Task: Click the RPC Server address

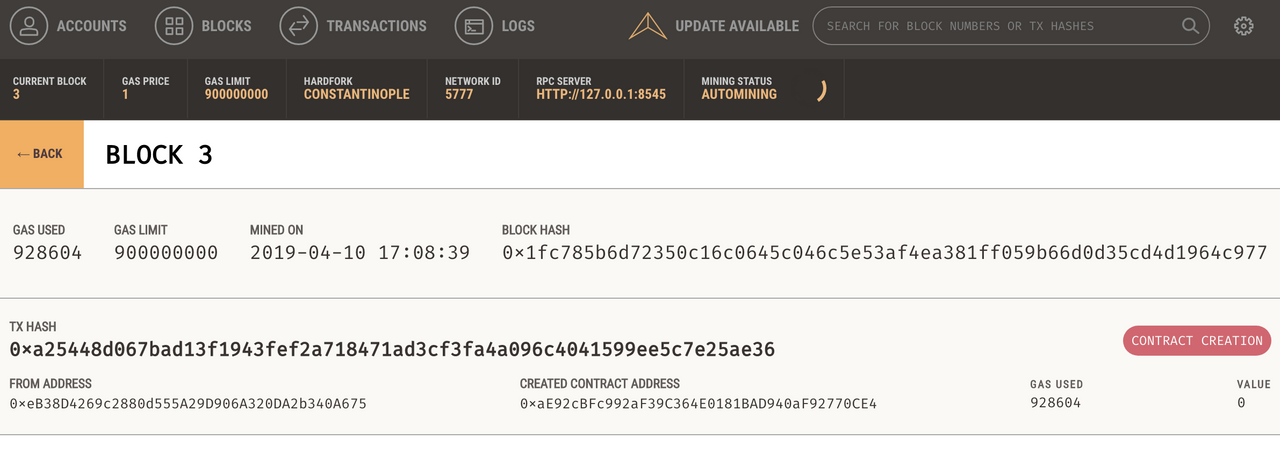Action: pos(601,94)
